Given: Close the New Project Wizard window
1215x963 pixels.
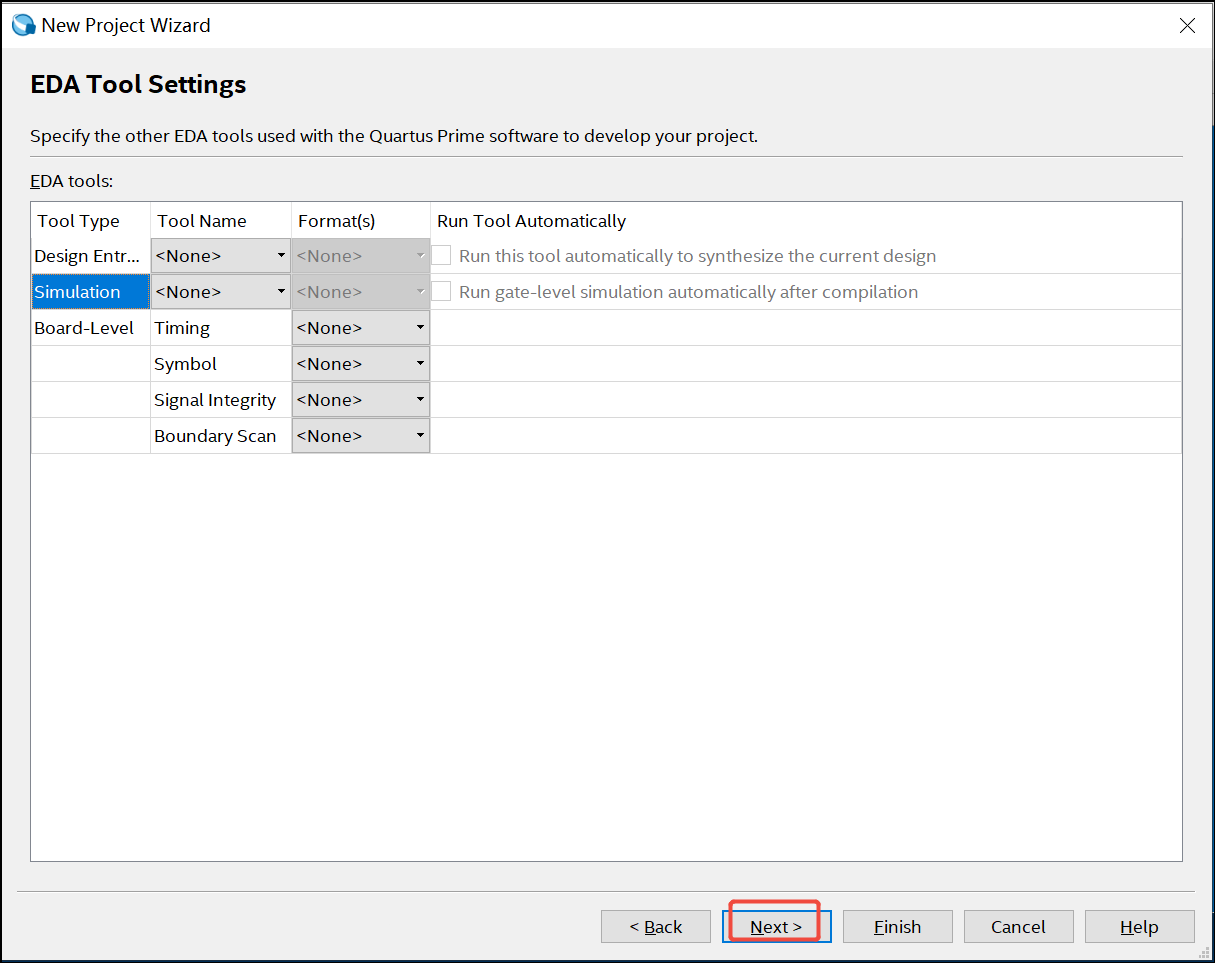Looking at the screenshot, I should tap(1187, 26).
